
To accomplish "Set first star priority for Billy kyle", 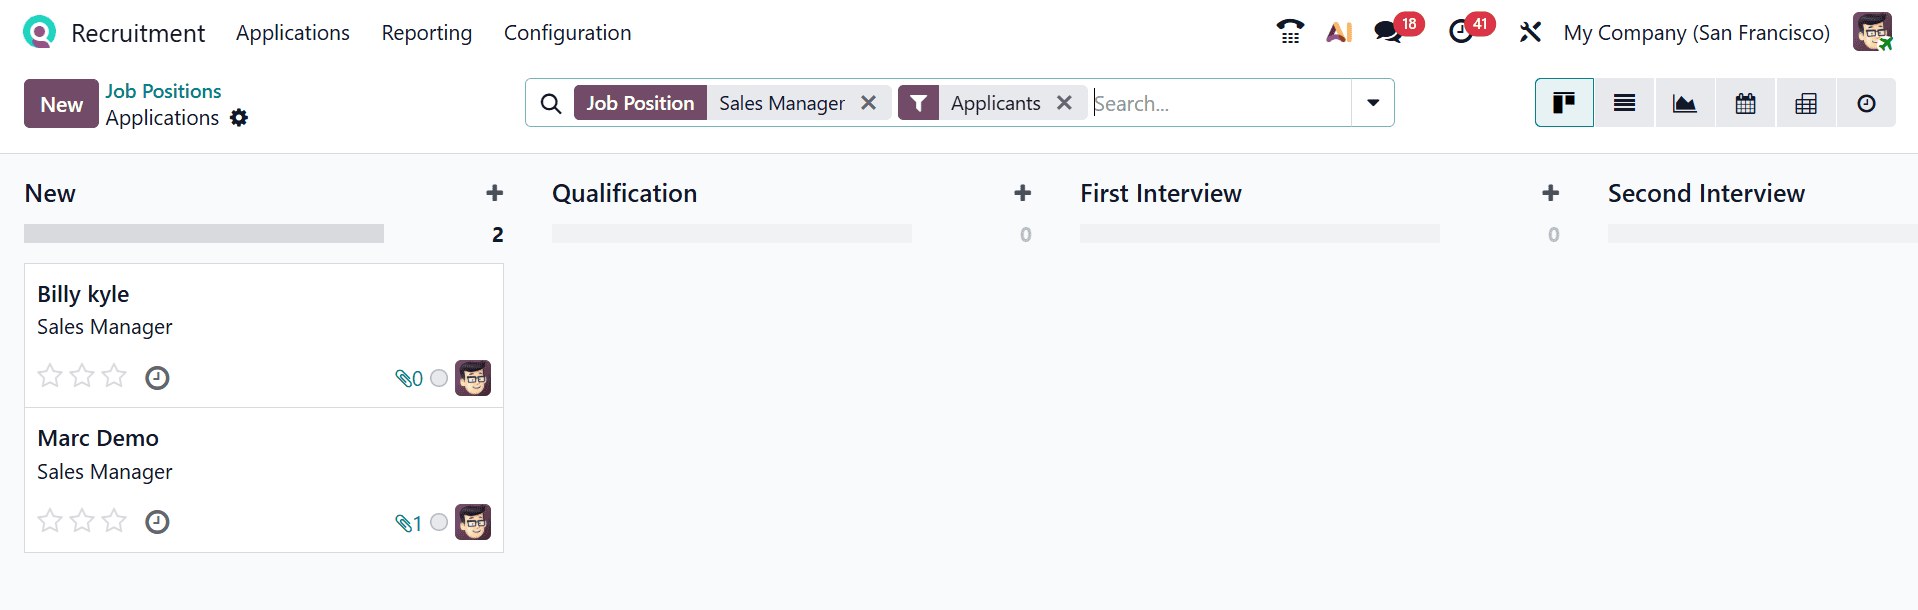I will pyautogui.click(x=50, y=376).
